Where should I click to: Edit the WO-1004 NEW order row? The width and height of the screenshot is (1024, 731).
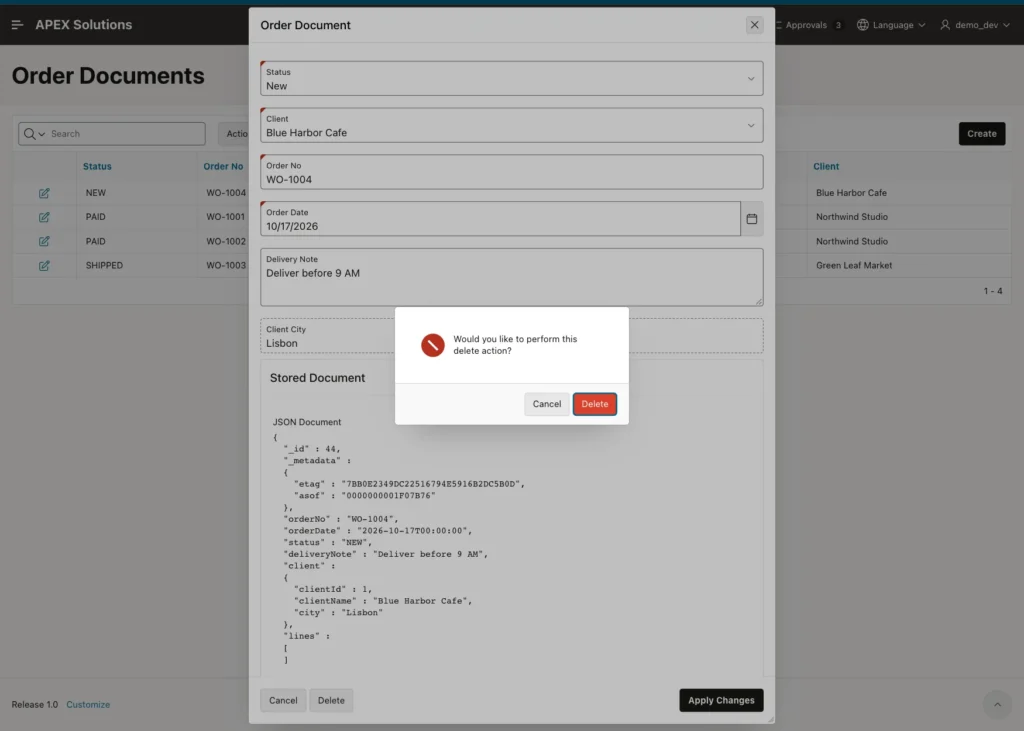44,193
